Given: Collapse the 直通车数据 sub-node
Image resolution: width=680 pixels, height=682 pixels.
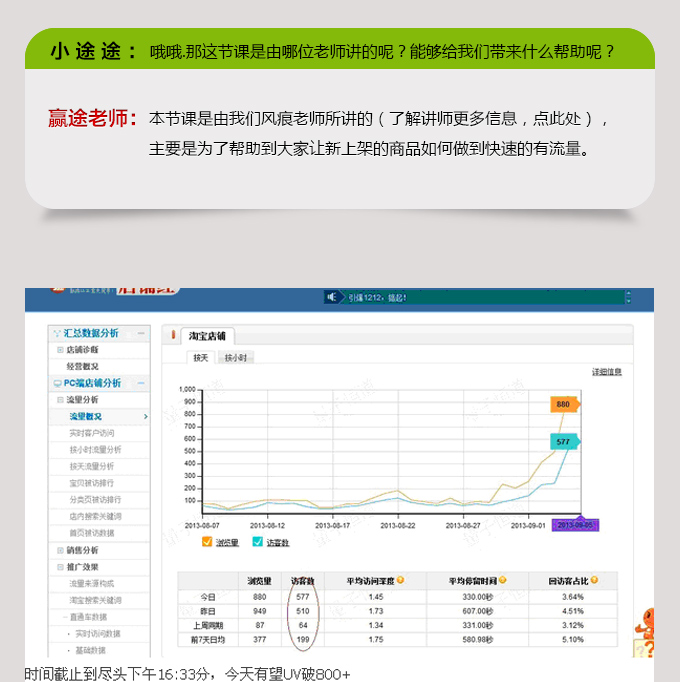Looking at the screenshot, I should (65, 617).
